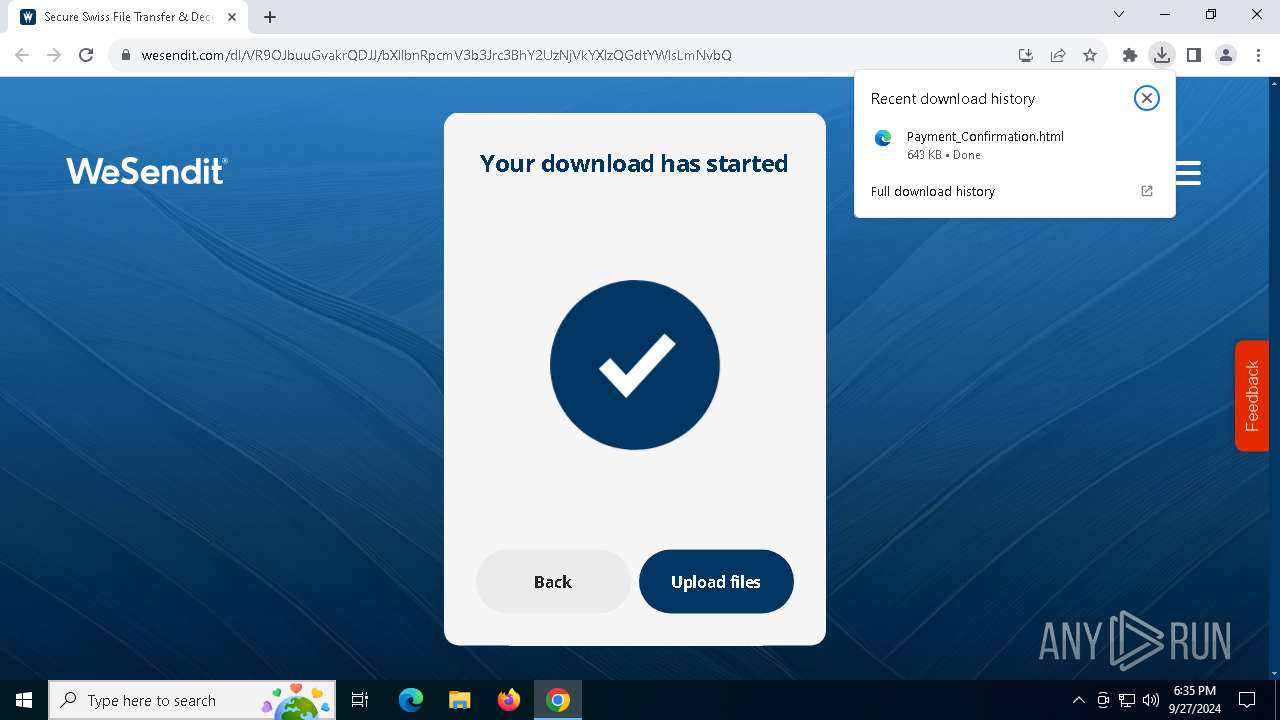Click the external link icon for download history
The height and width of the screenshot is (720, 1280).
(1147, 191)
